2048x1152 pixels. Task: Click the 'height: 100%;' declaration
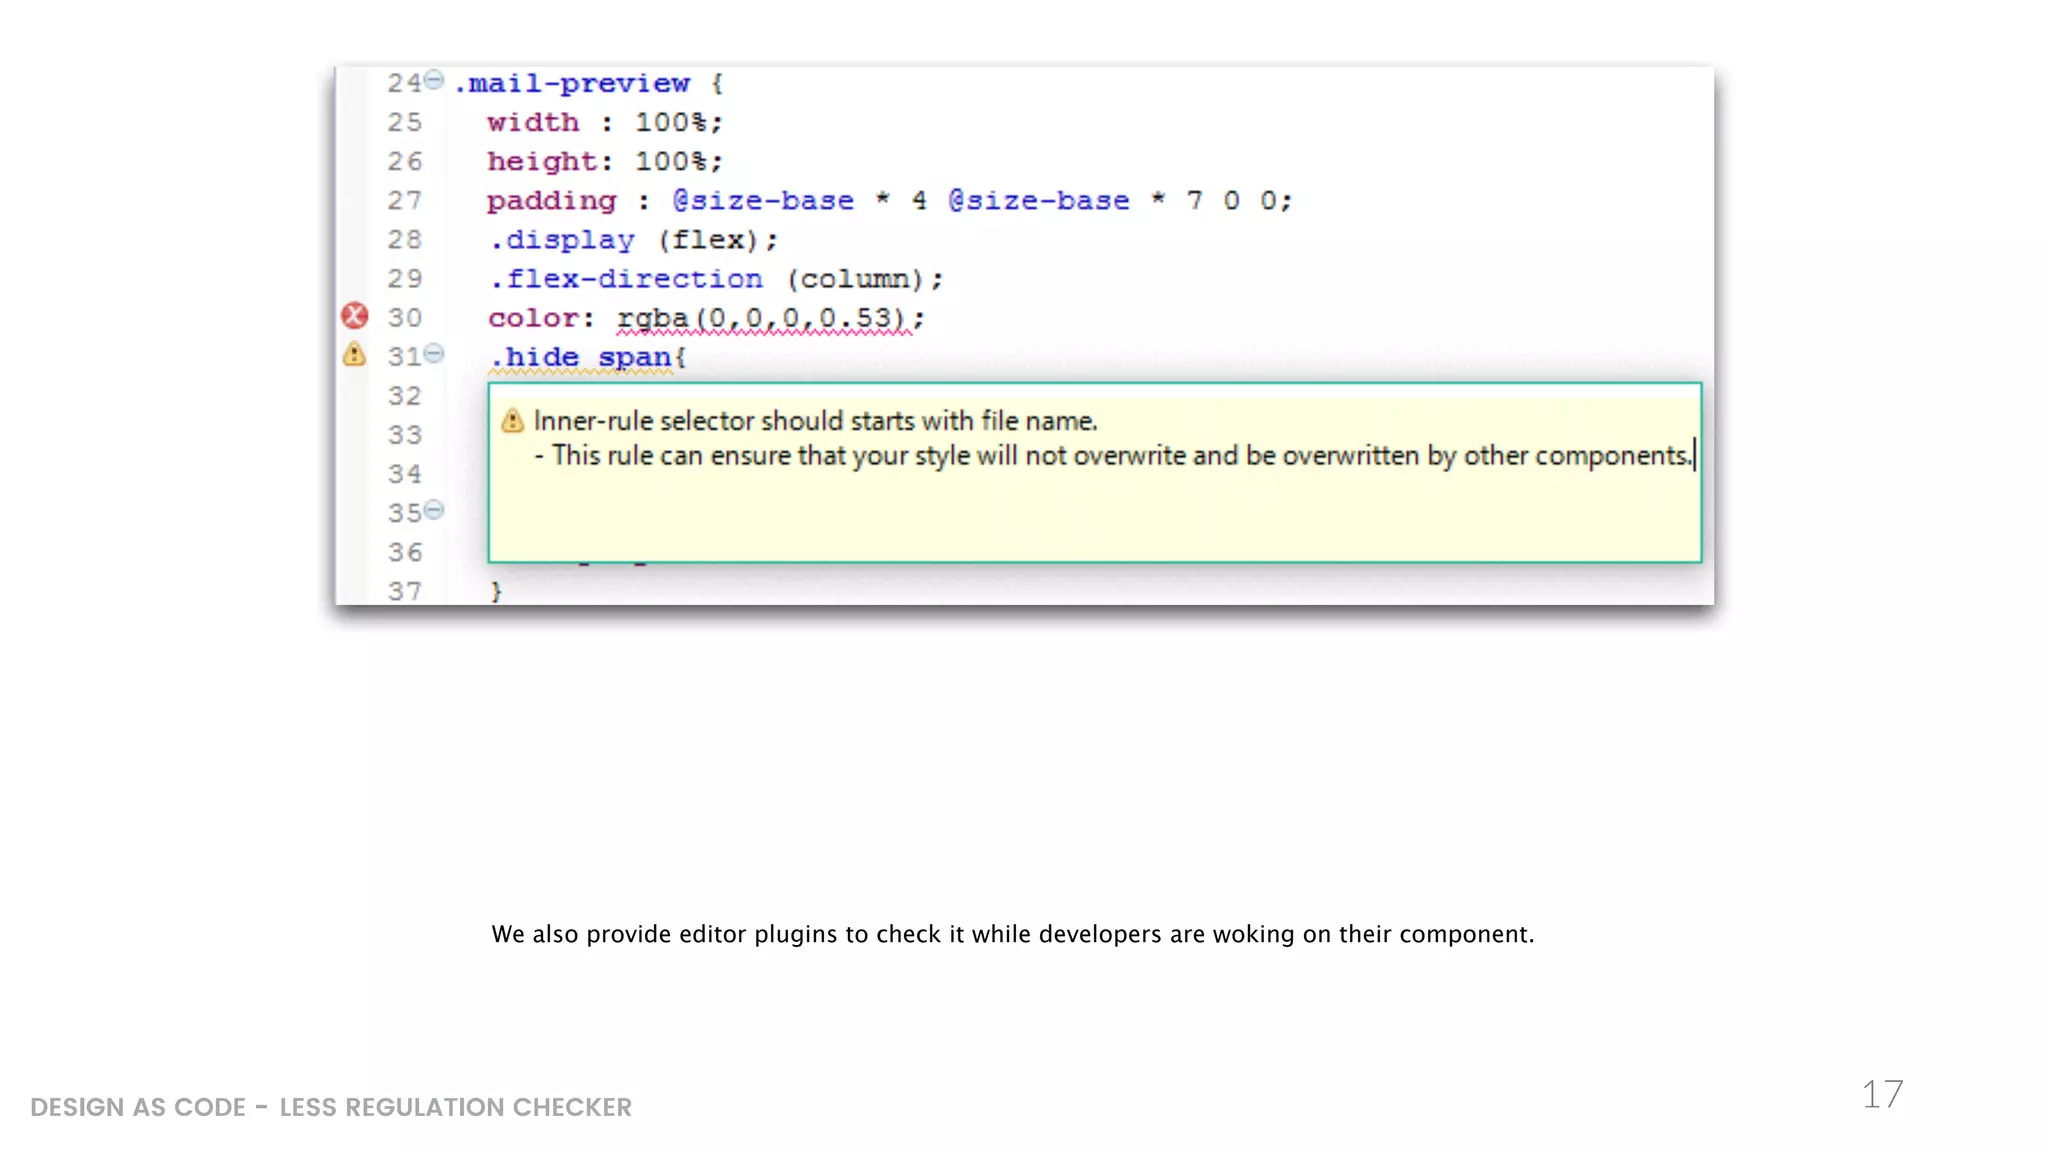604,161
